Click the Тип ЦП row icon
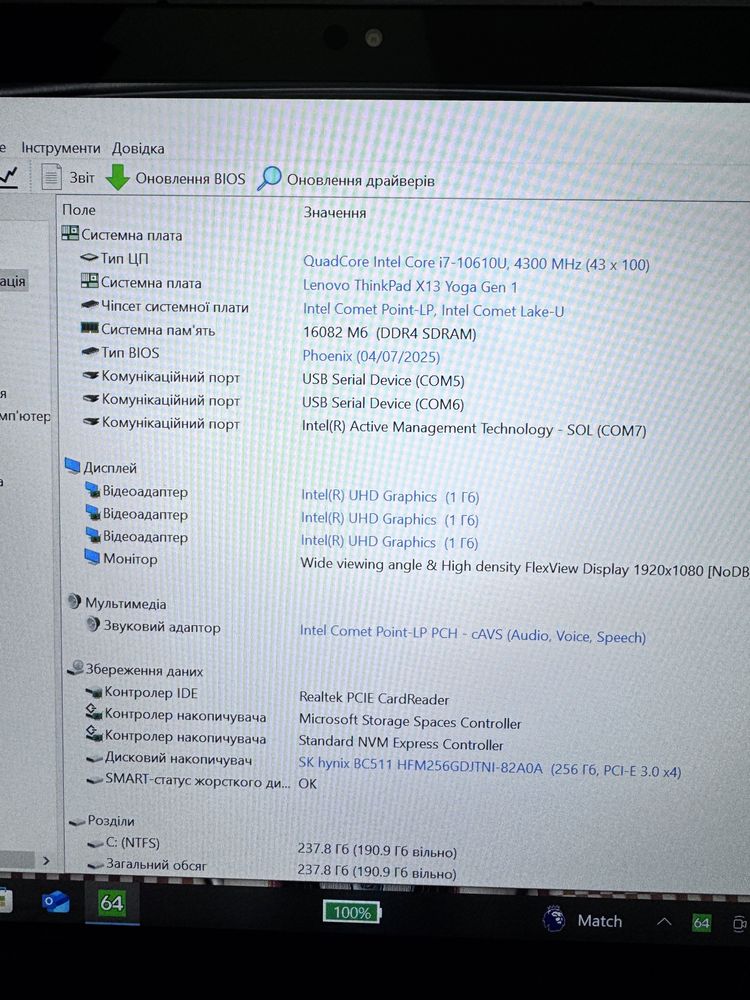The width and height of the screenshot is (750, 1000). [x=89, y=258]
